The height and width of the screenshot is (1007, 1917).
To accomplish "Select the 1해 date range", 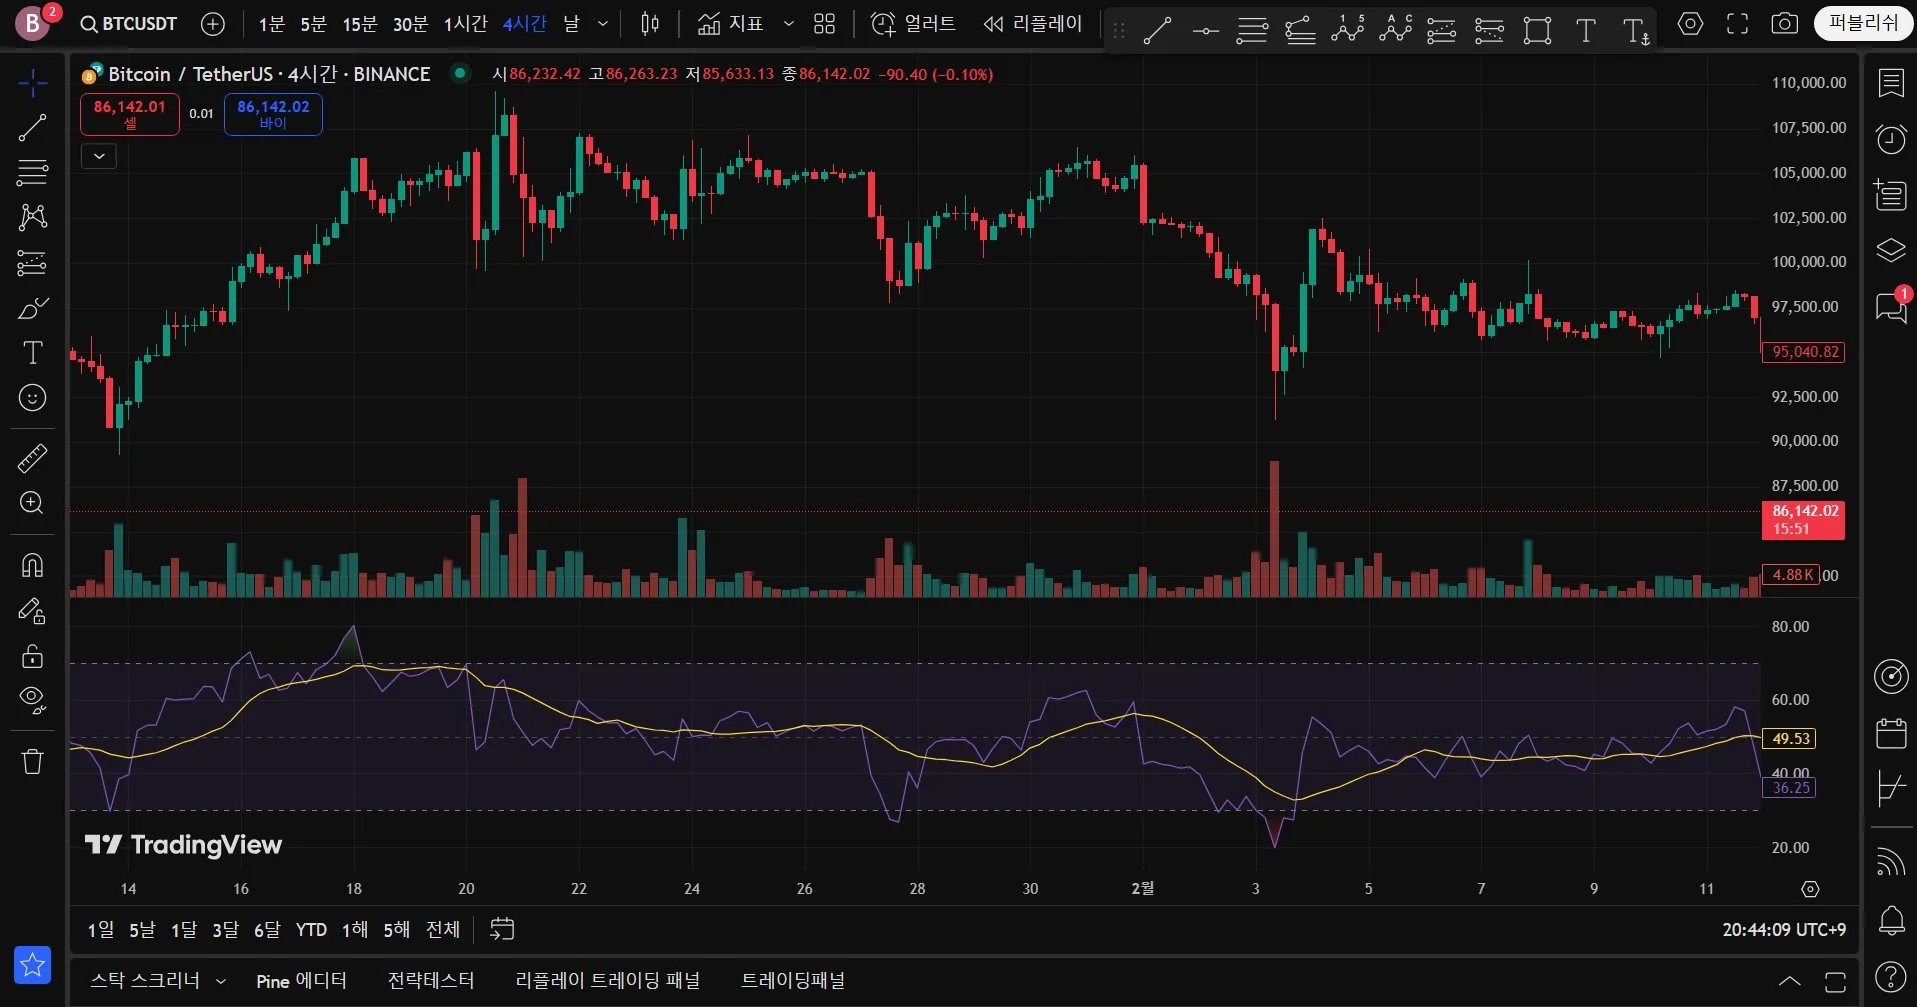I will 354,930.
